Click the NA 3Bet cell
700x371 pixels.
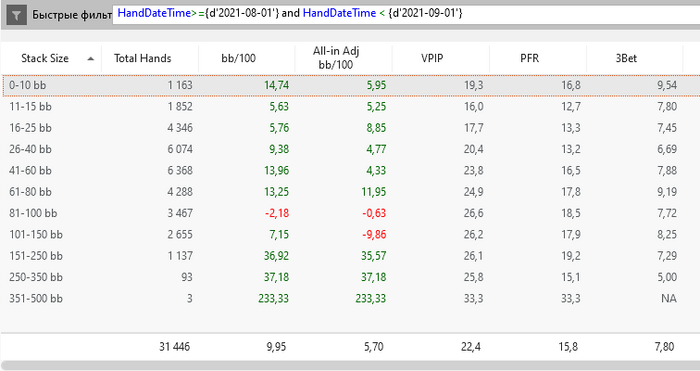669,299
